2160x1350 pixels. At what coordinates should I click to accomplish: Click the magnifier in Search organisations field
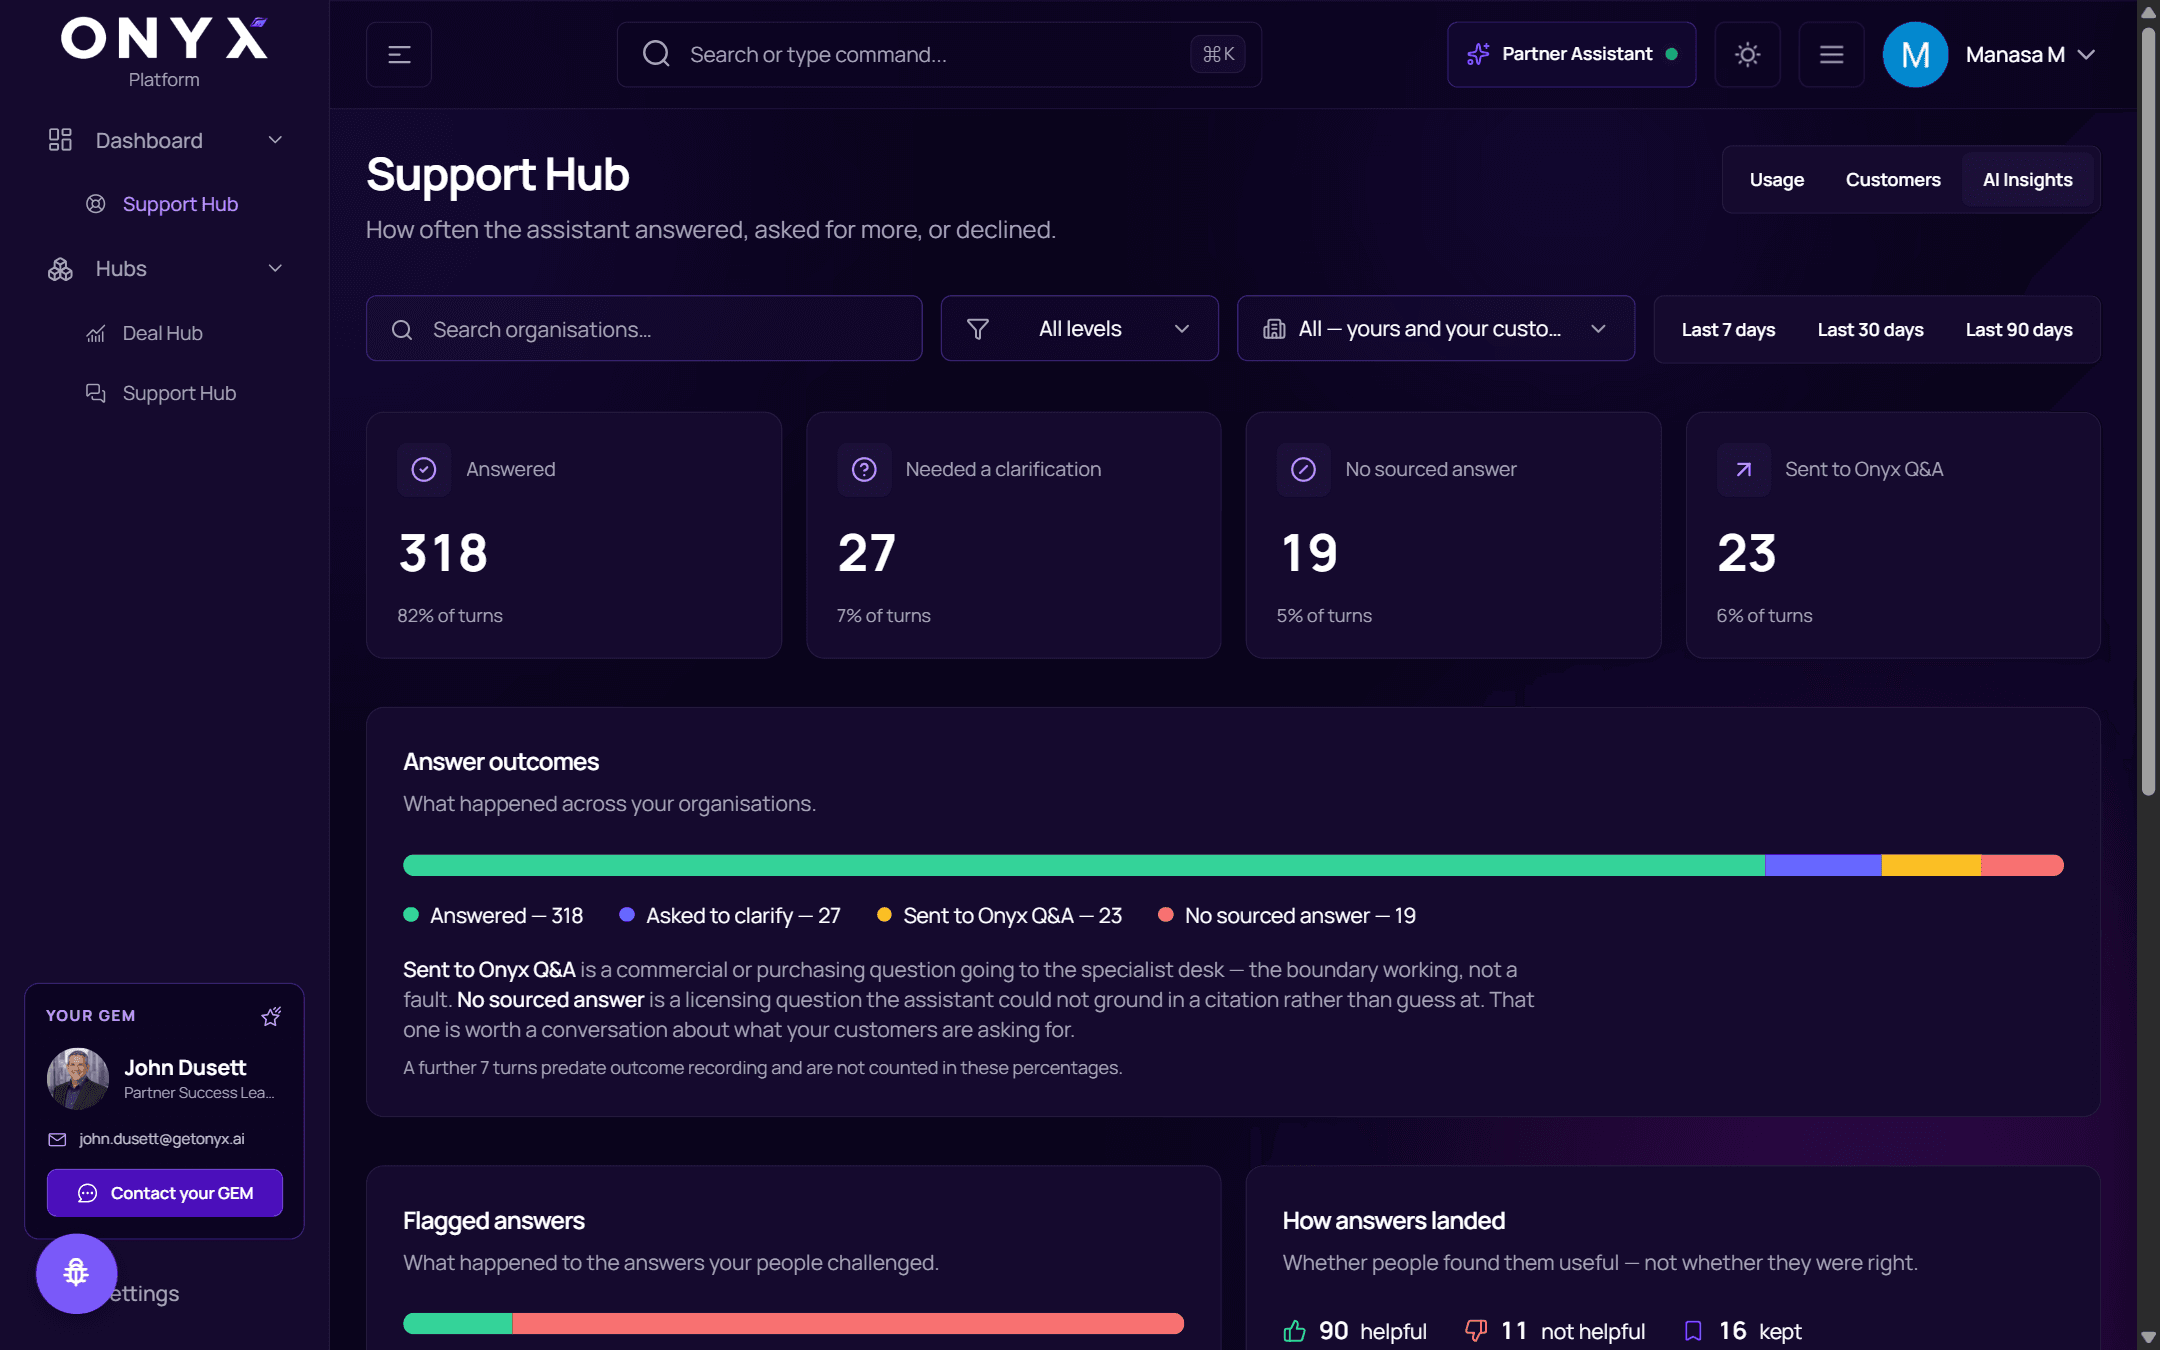click(x=402, y=330)
